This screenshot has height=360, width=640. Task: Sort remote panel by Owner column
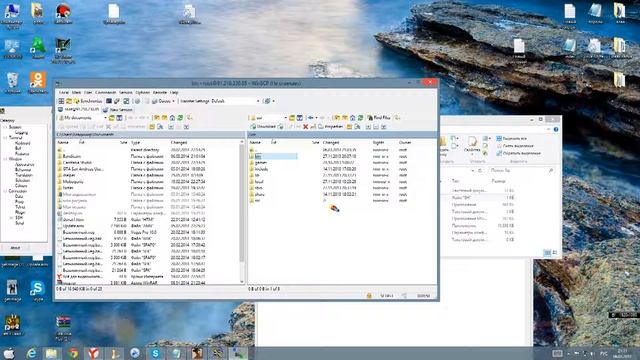[405, 142]
